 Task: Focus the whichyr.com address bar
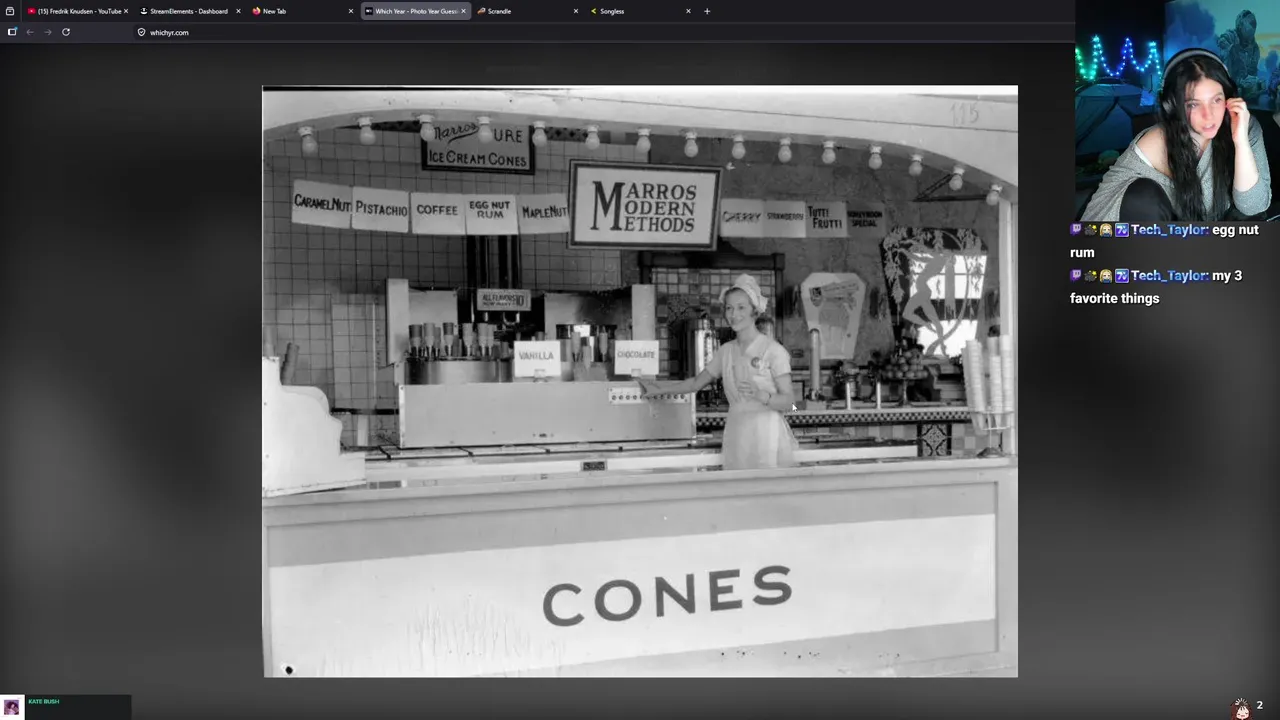click(600, 32)
